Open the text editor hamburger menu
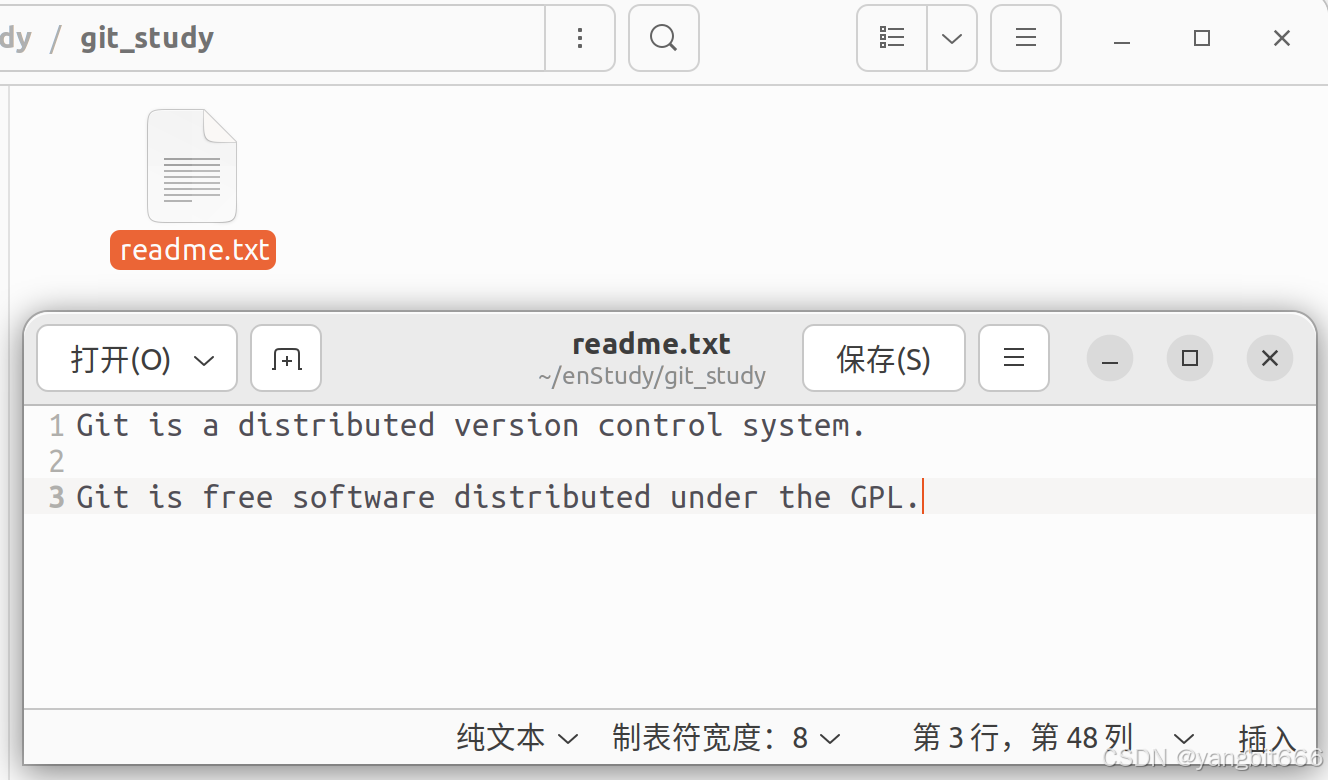Viewport: 1328px width, 780px height. pos(1014,358)
